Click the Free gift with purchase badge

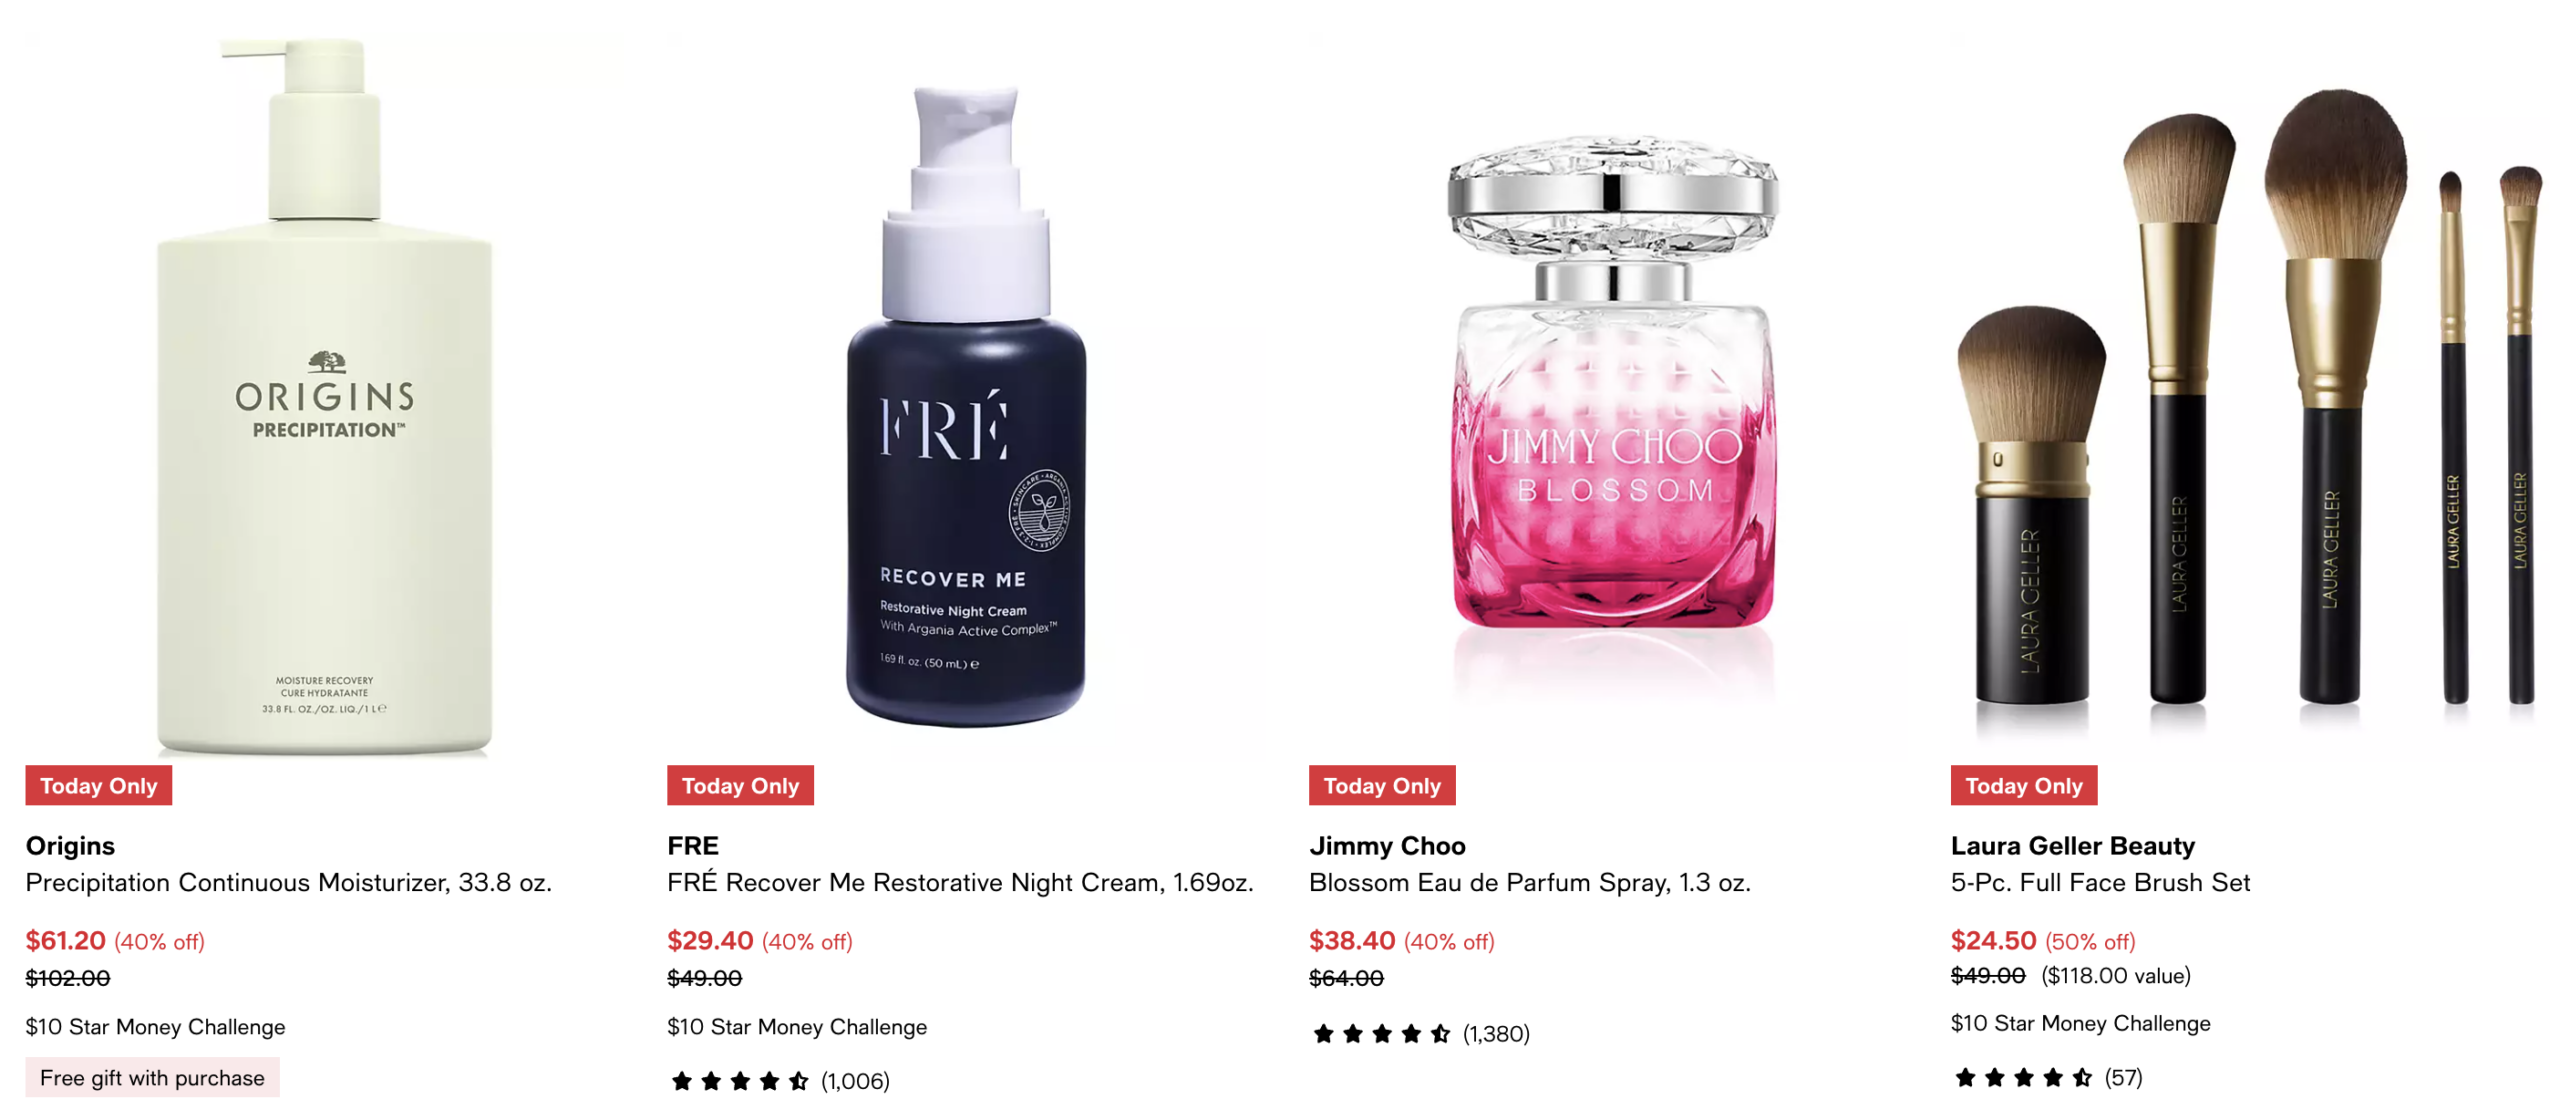coord(152,1078)
